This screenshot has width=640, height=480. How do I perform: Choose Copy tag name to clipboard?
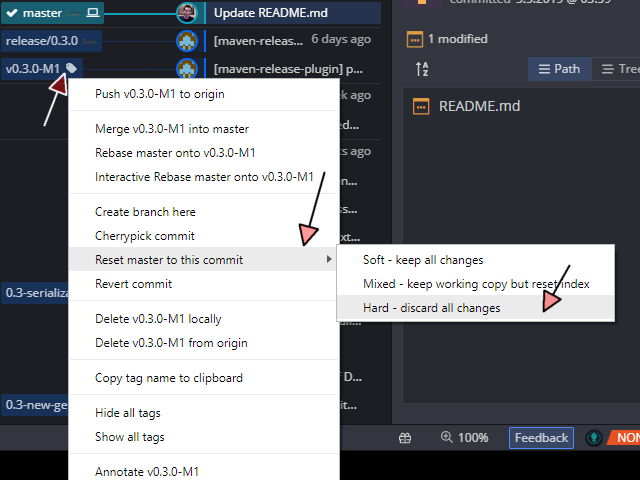[204, 378]
